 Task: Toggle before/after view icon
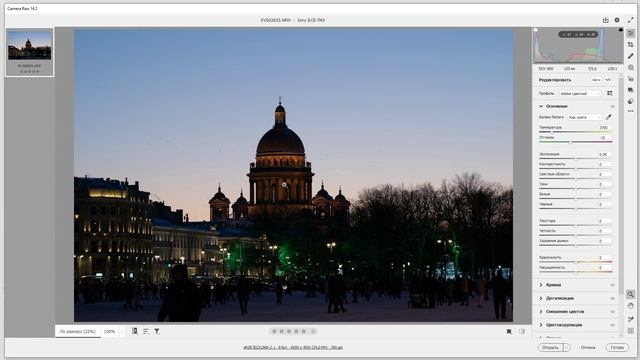click(509, 331)
